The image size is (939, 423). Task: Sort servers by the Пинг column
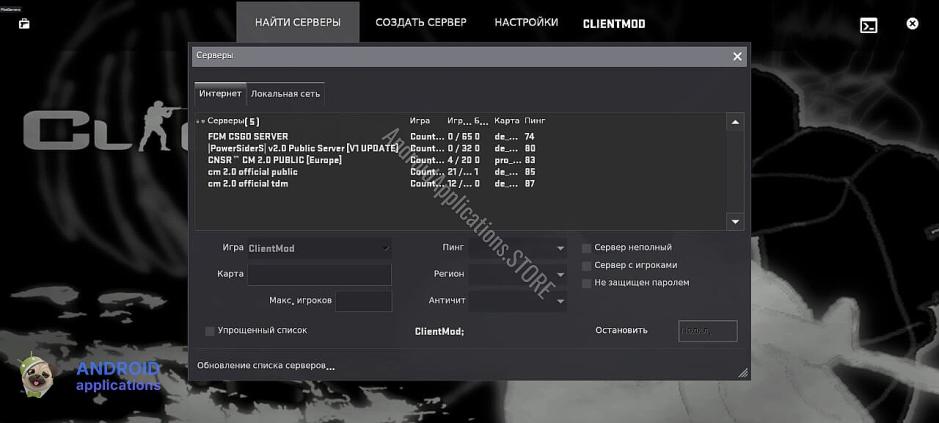click(x=535, y=121)
